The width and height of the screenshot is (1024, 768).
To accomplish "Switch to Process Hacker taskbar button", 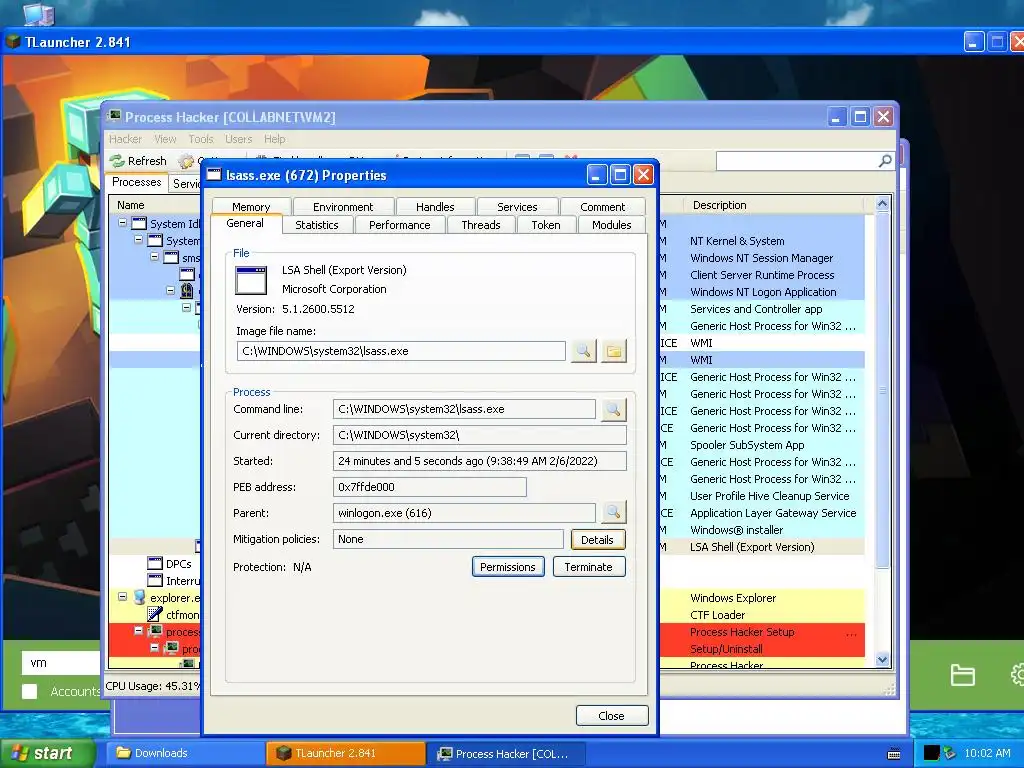I will pyautogui.click(x=506, y=753).
